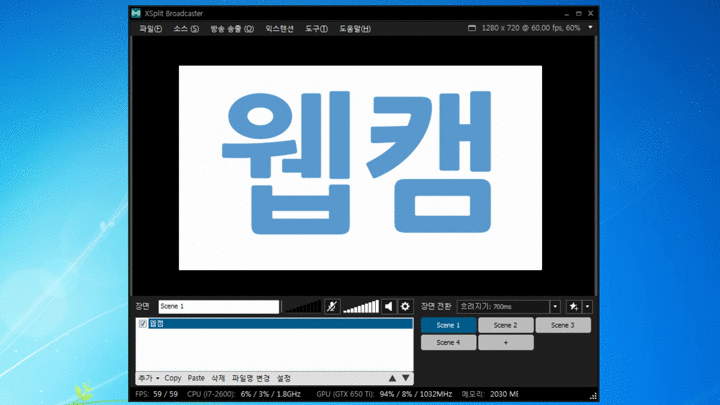Screen dimensions: 720x405
Task: Expand the arrow beside the star icon
Action: click(587, 306)
